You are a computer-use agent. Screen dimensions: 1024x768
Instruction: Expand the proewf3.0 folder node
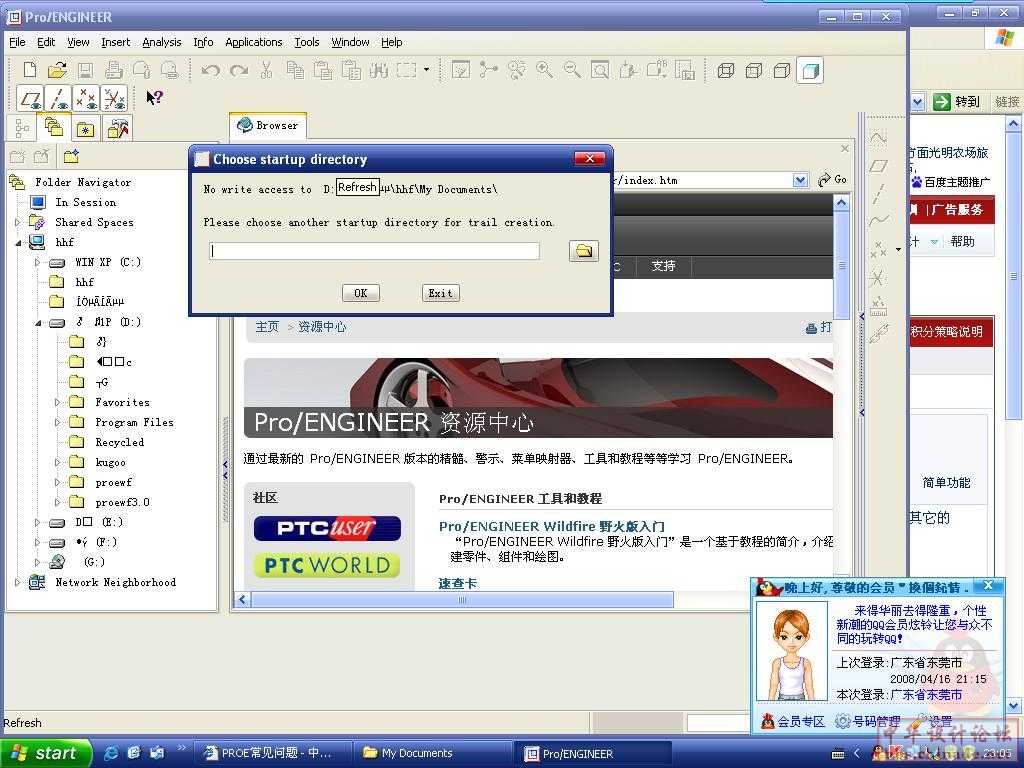57,502
